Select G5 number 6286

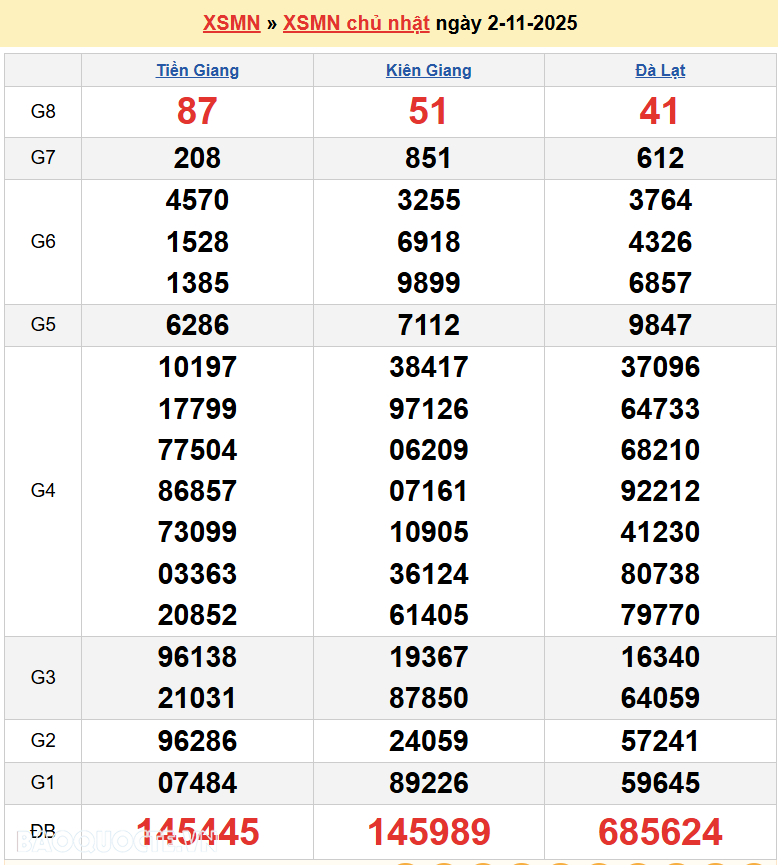[x=197, y=325]
